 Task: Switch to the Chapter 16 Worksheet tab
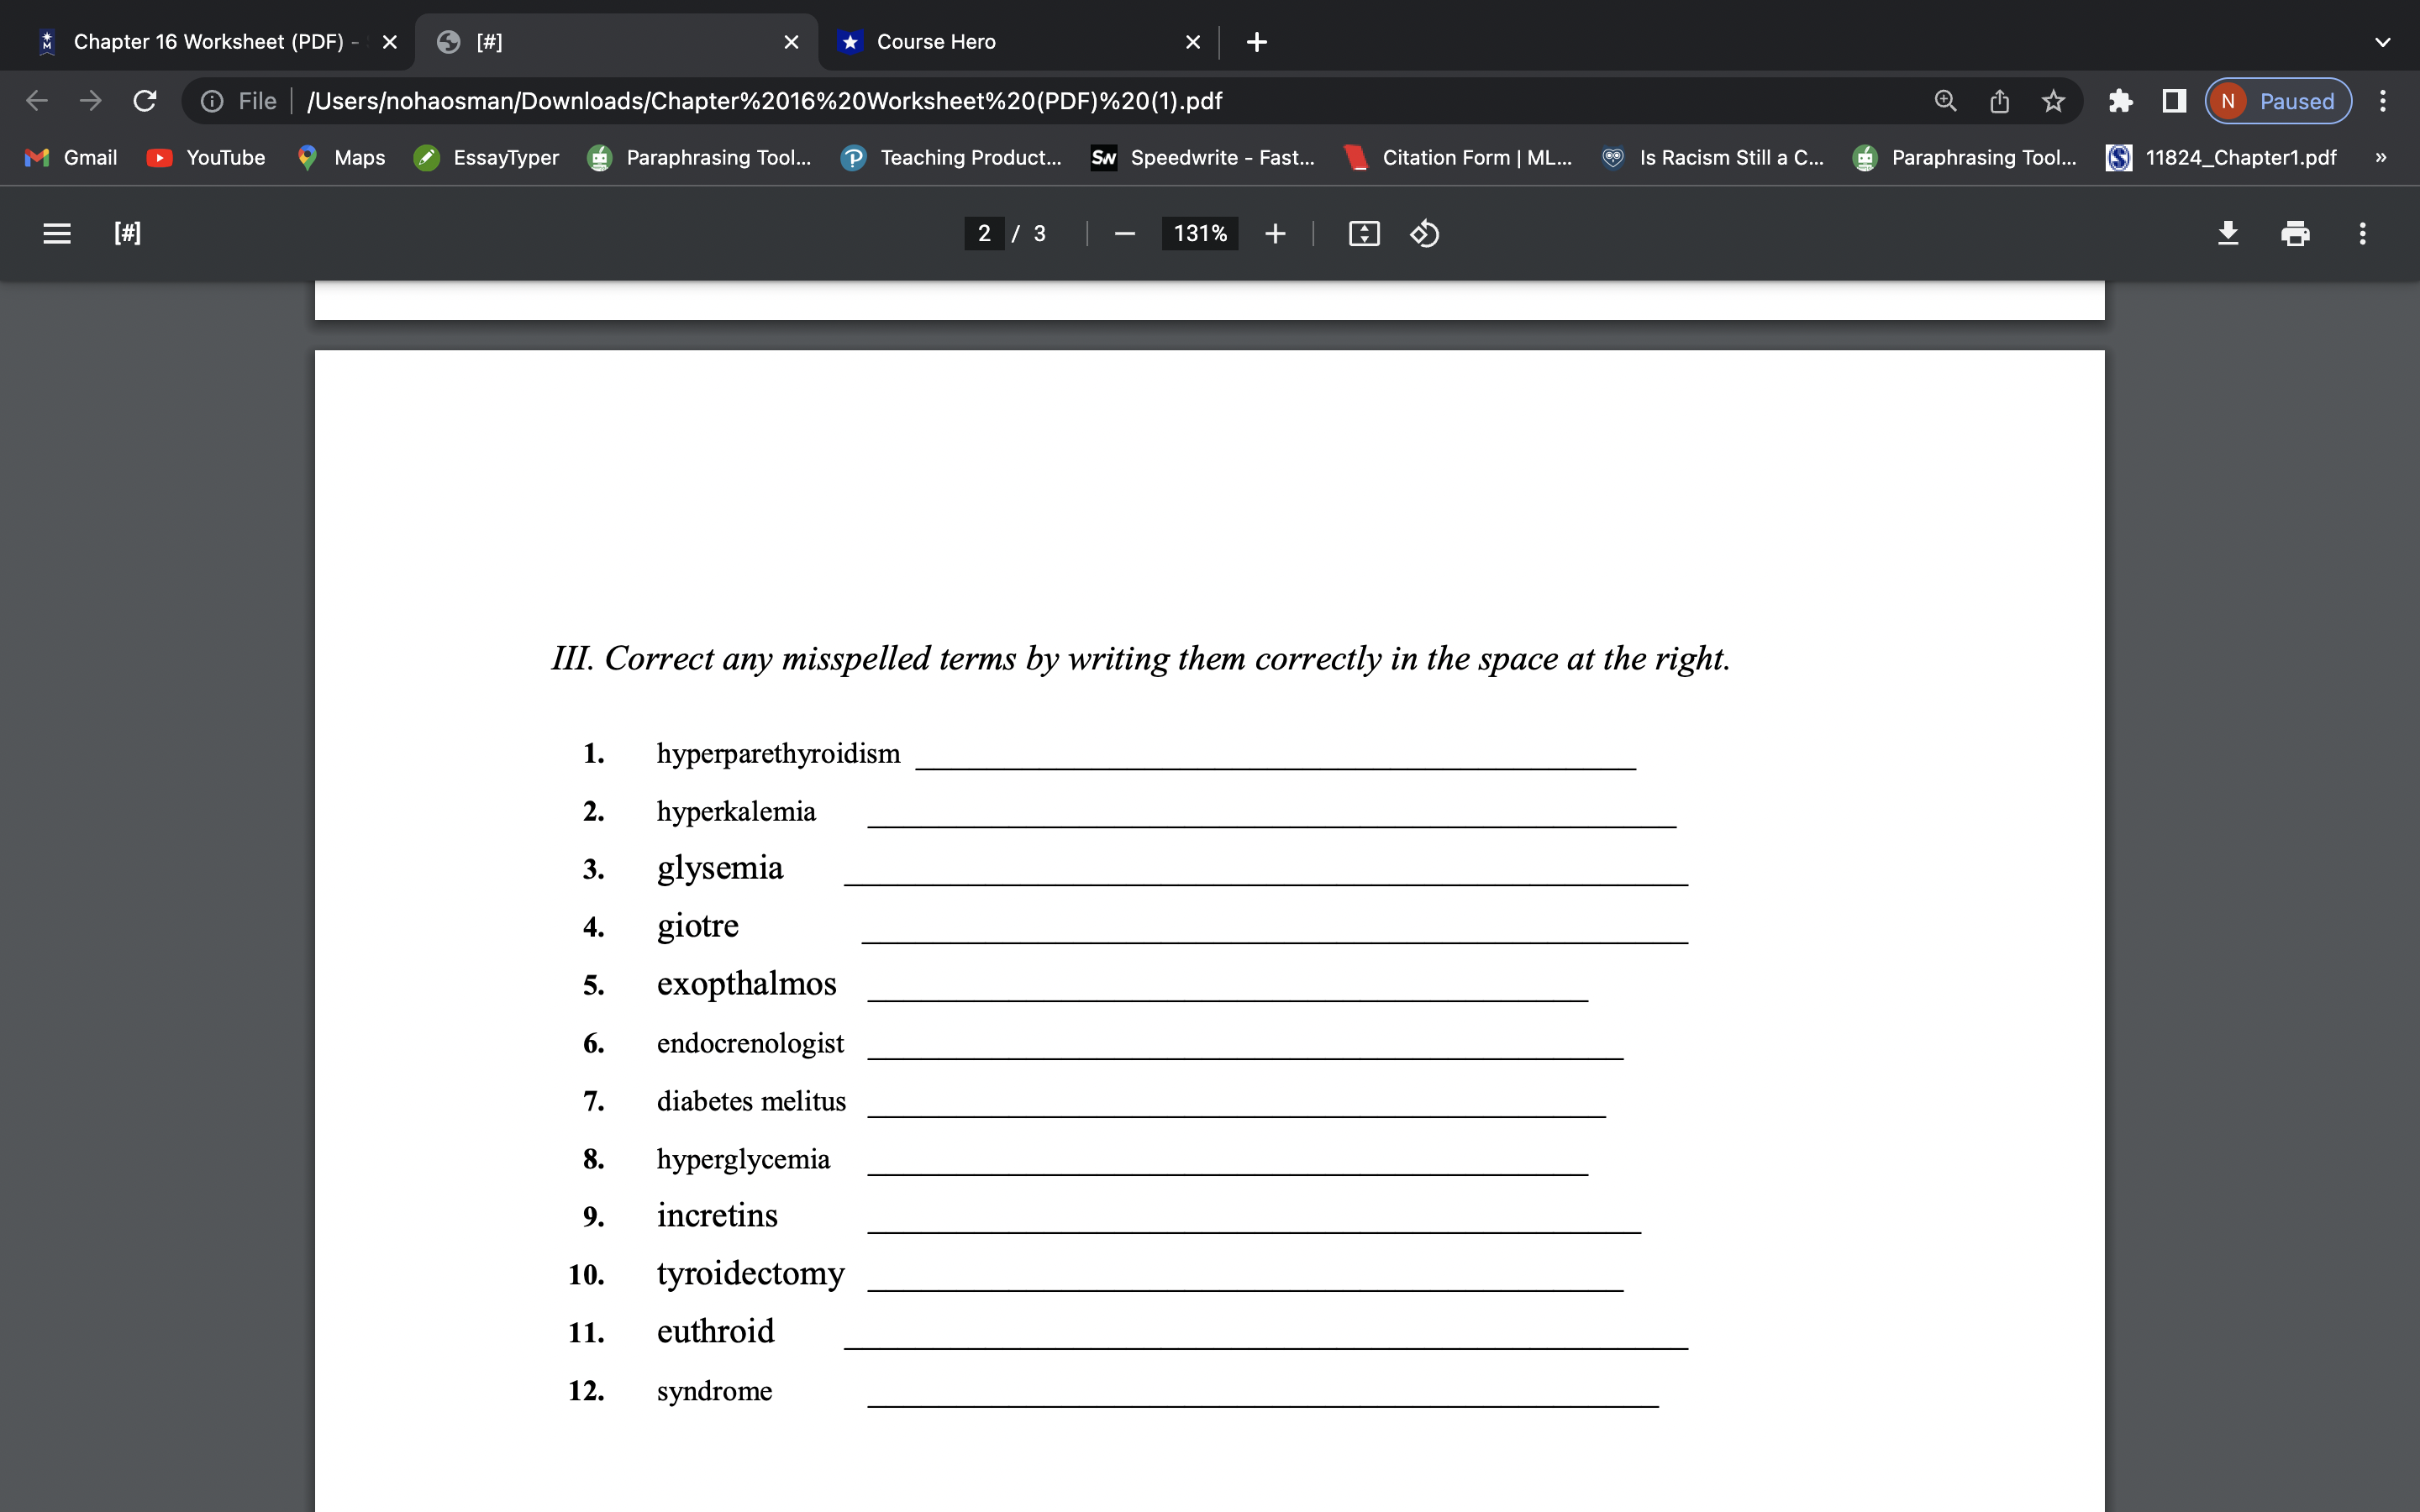tap(200, 41)
